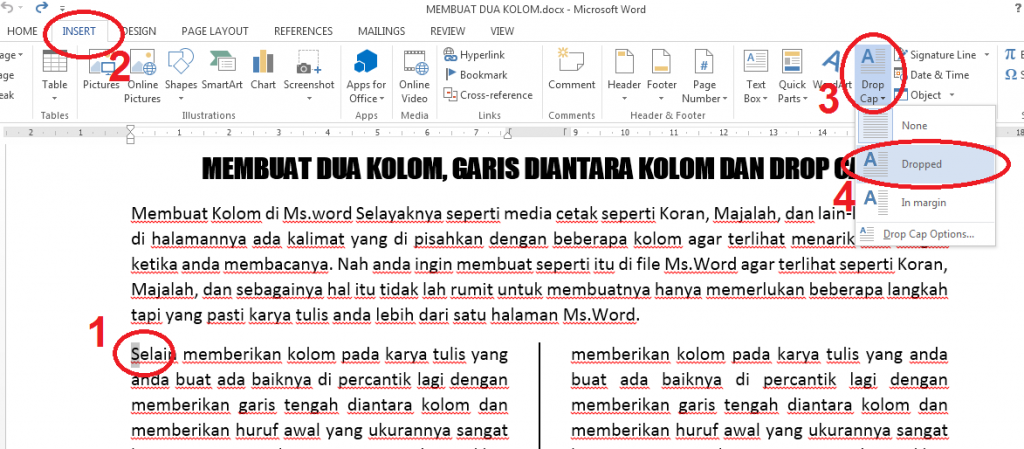The height and width of the screenshot is (449, 1024).
Task: Insert an Online Video
Action: pyautogui.click(x=414, y=77)
